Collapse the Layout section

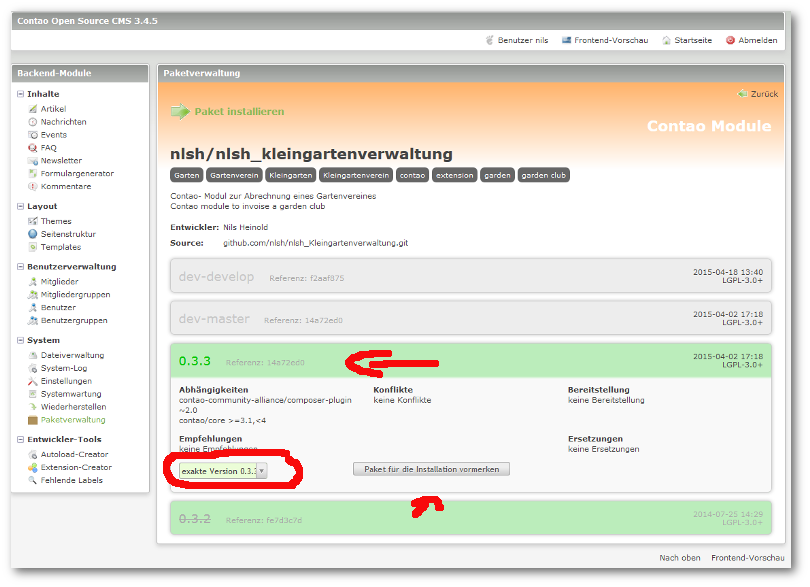pos(21,206)
